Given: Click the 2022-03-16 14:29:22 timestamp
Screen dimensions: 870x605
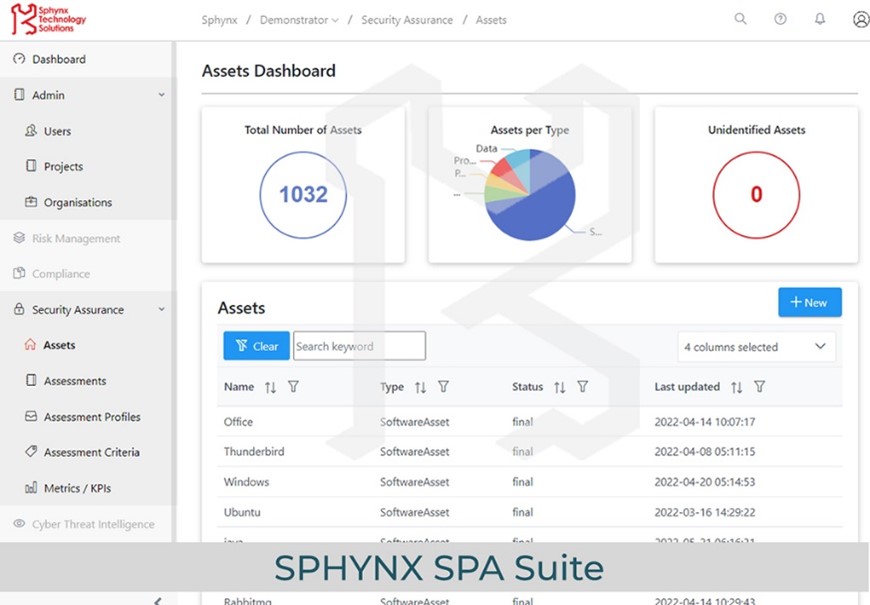Looking at the screenshot, I should click(x=705, y=512).
